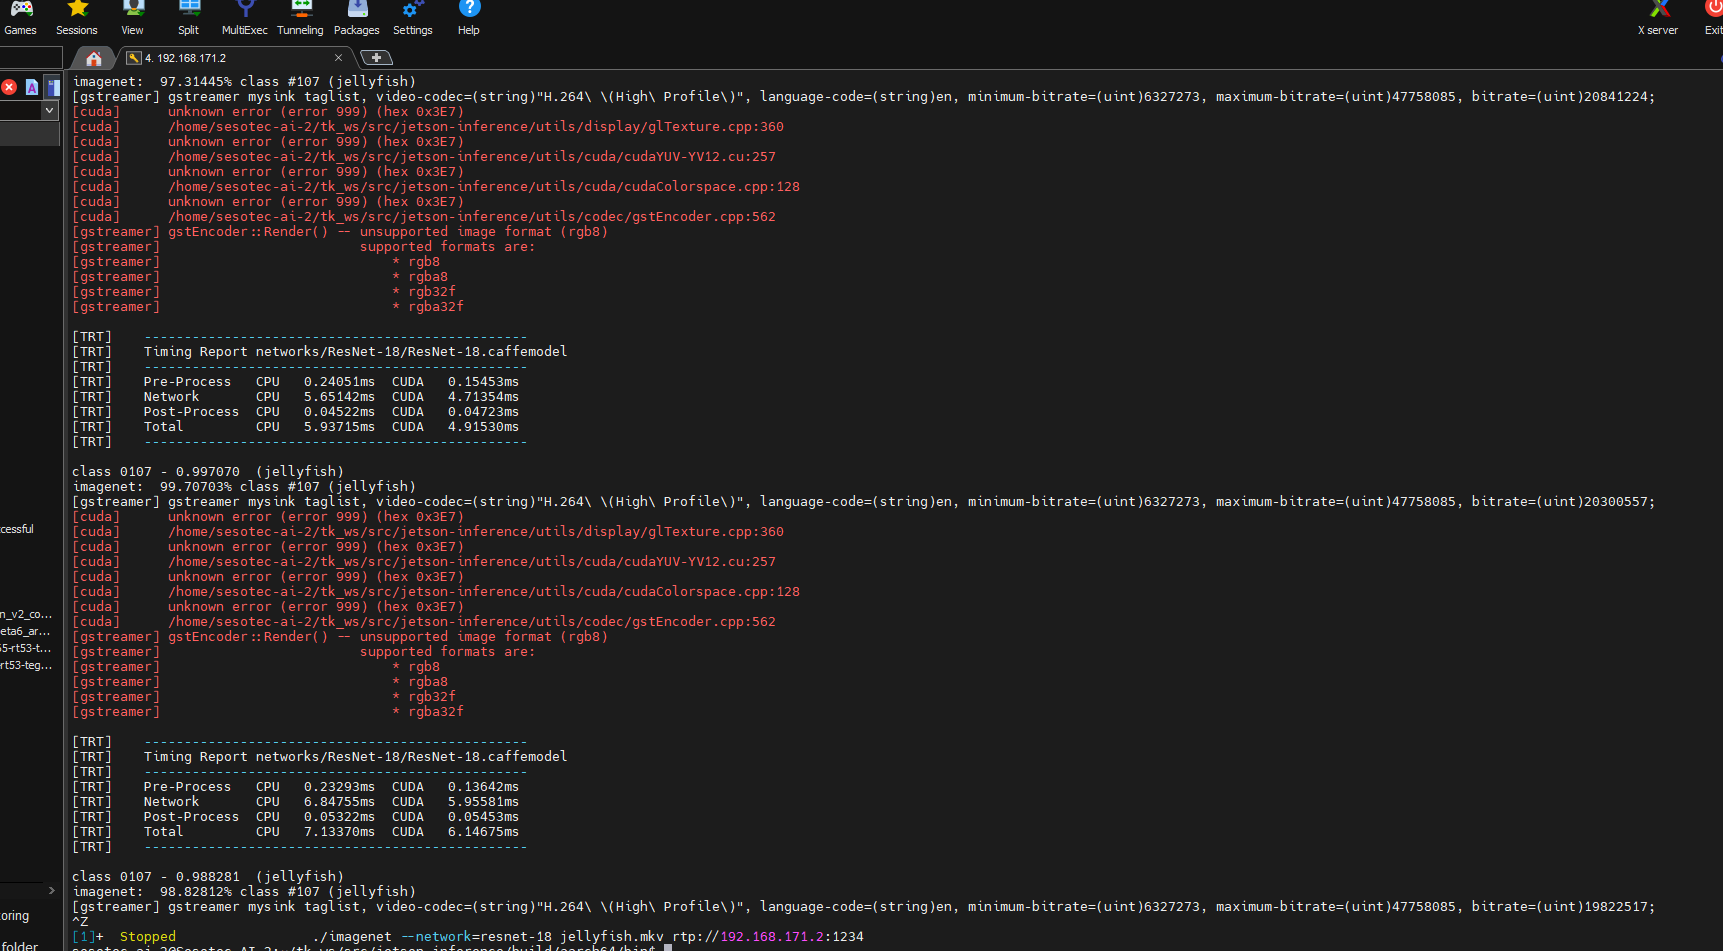Viewport: 1723px width, 951px height.
Task: Open the Sessions star icon
Action: point(77,18)
